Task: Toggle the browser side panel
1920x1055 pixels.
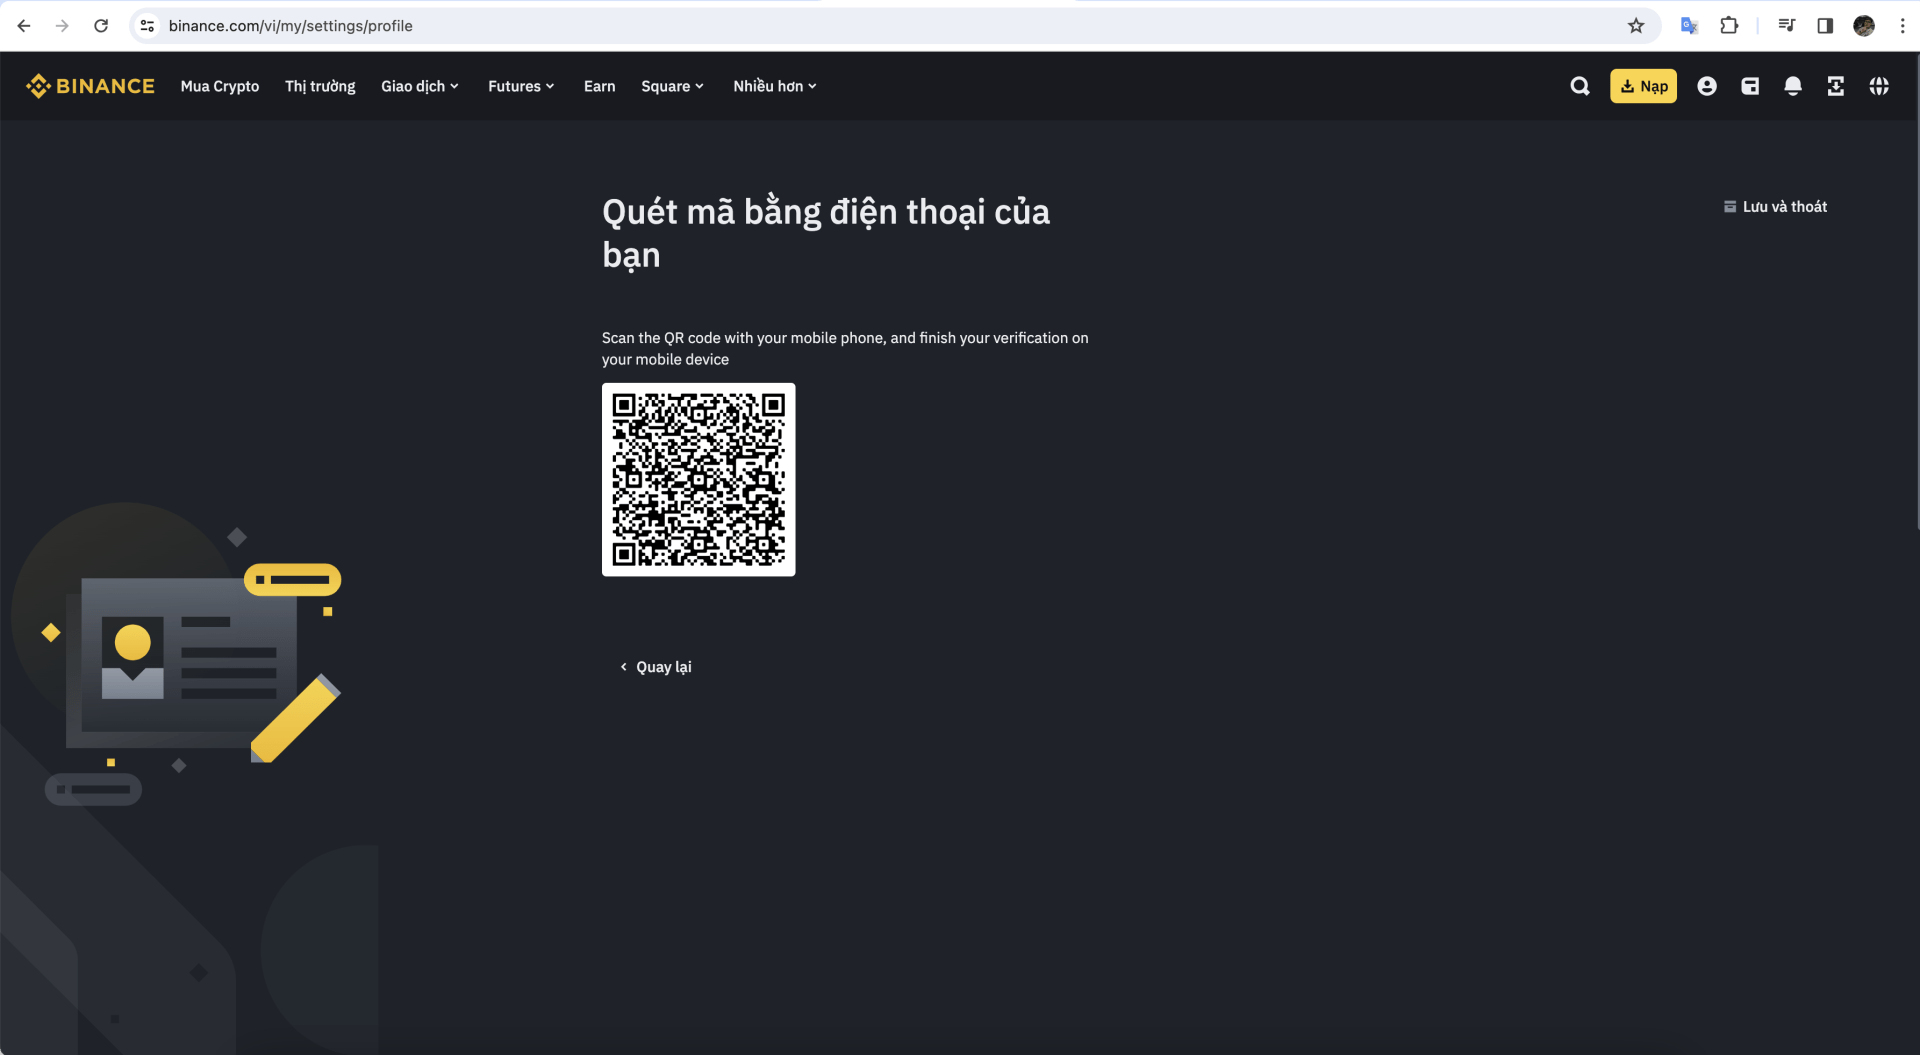Action: 1825,26
